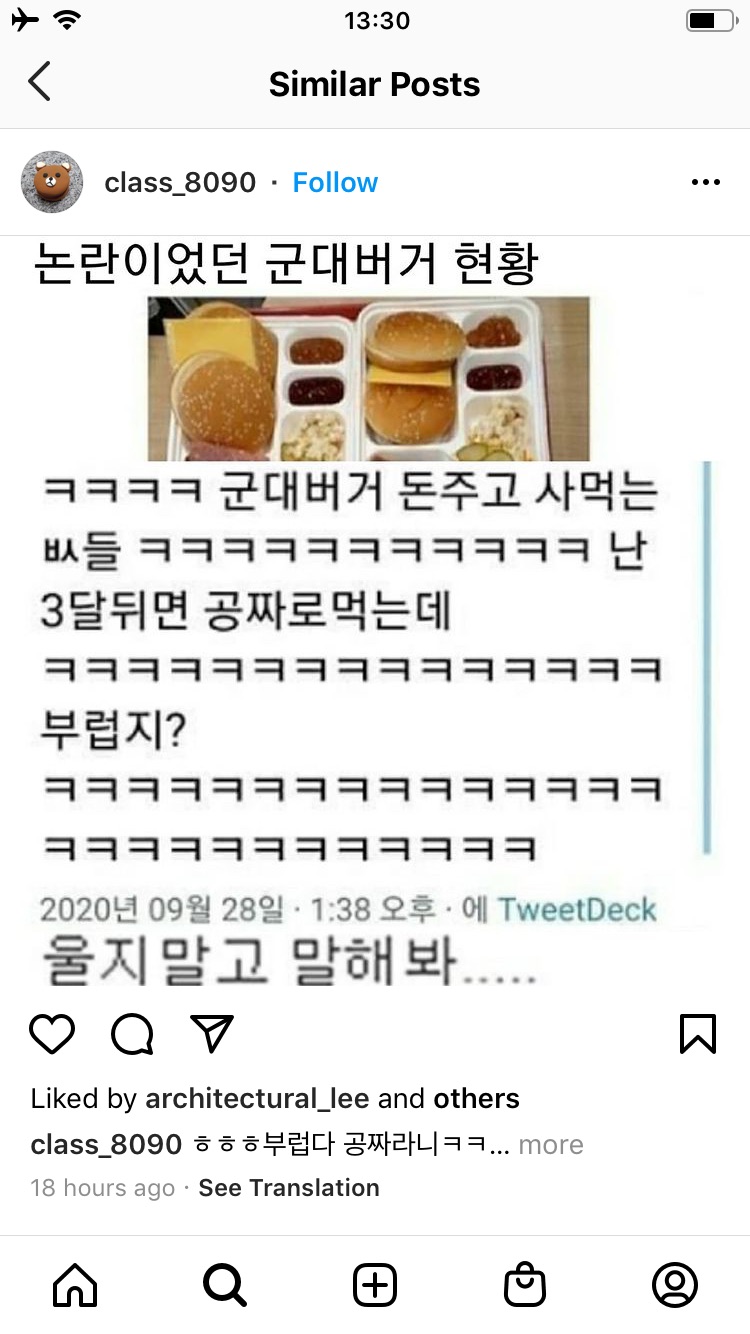
Task: Tap the army burger tray photo
Action: [369, 378]
